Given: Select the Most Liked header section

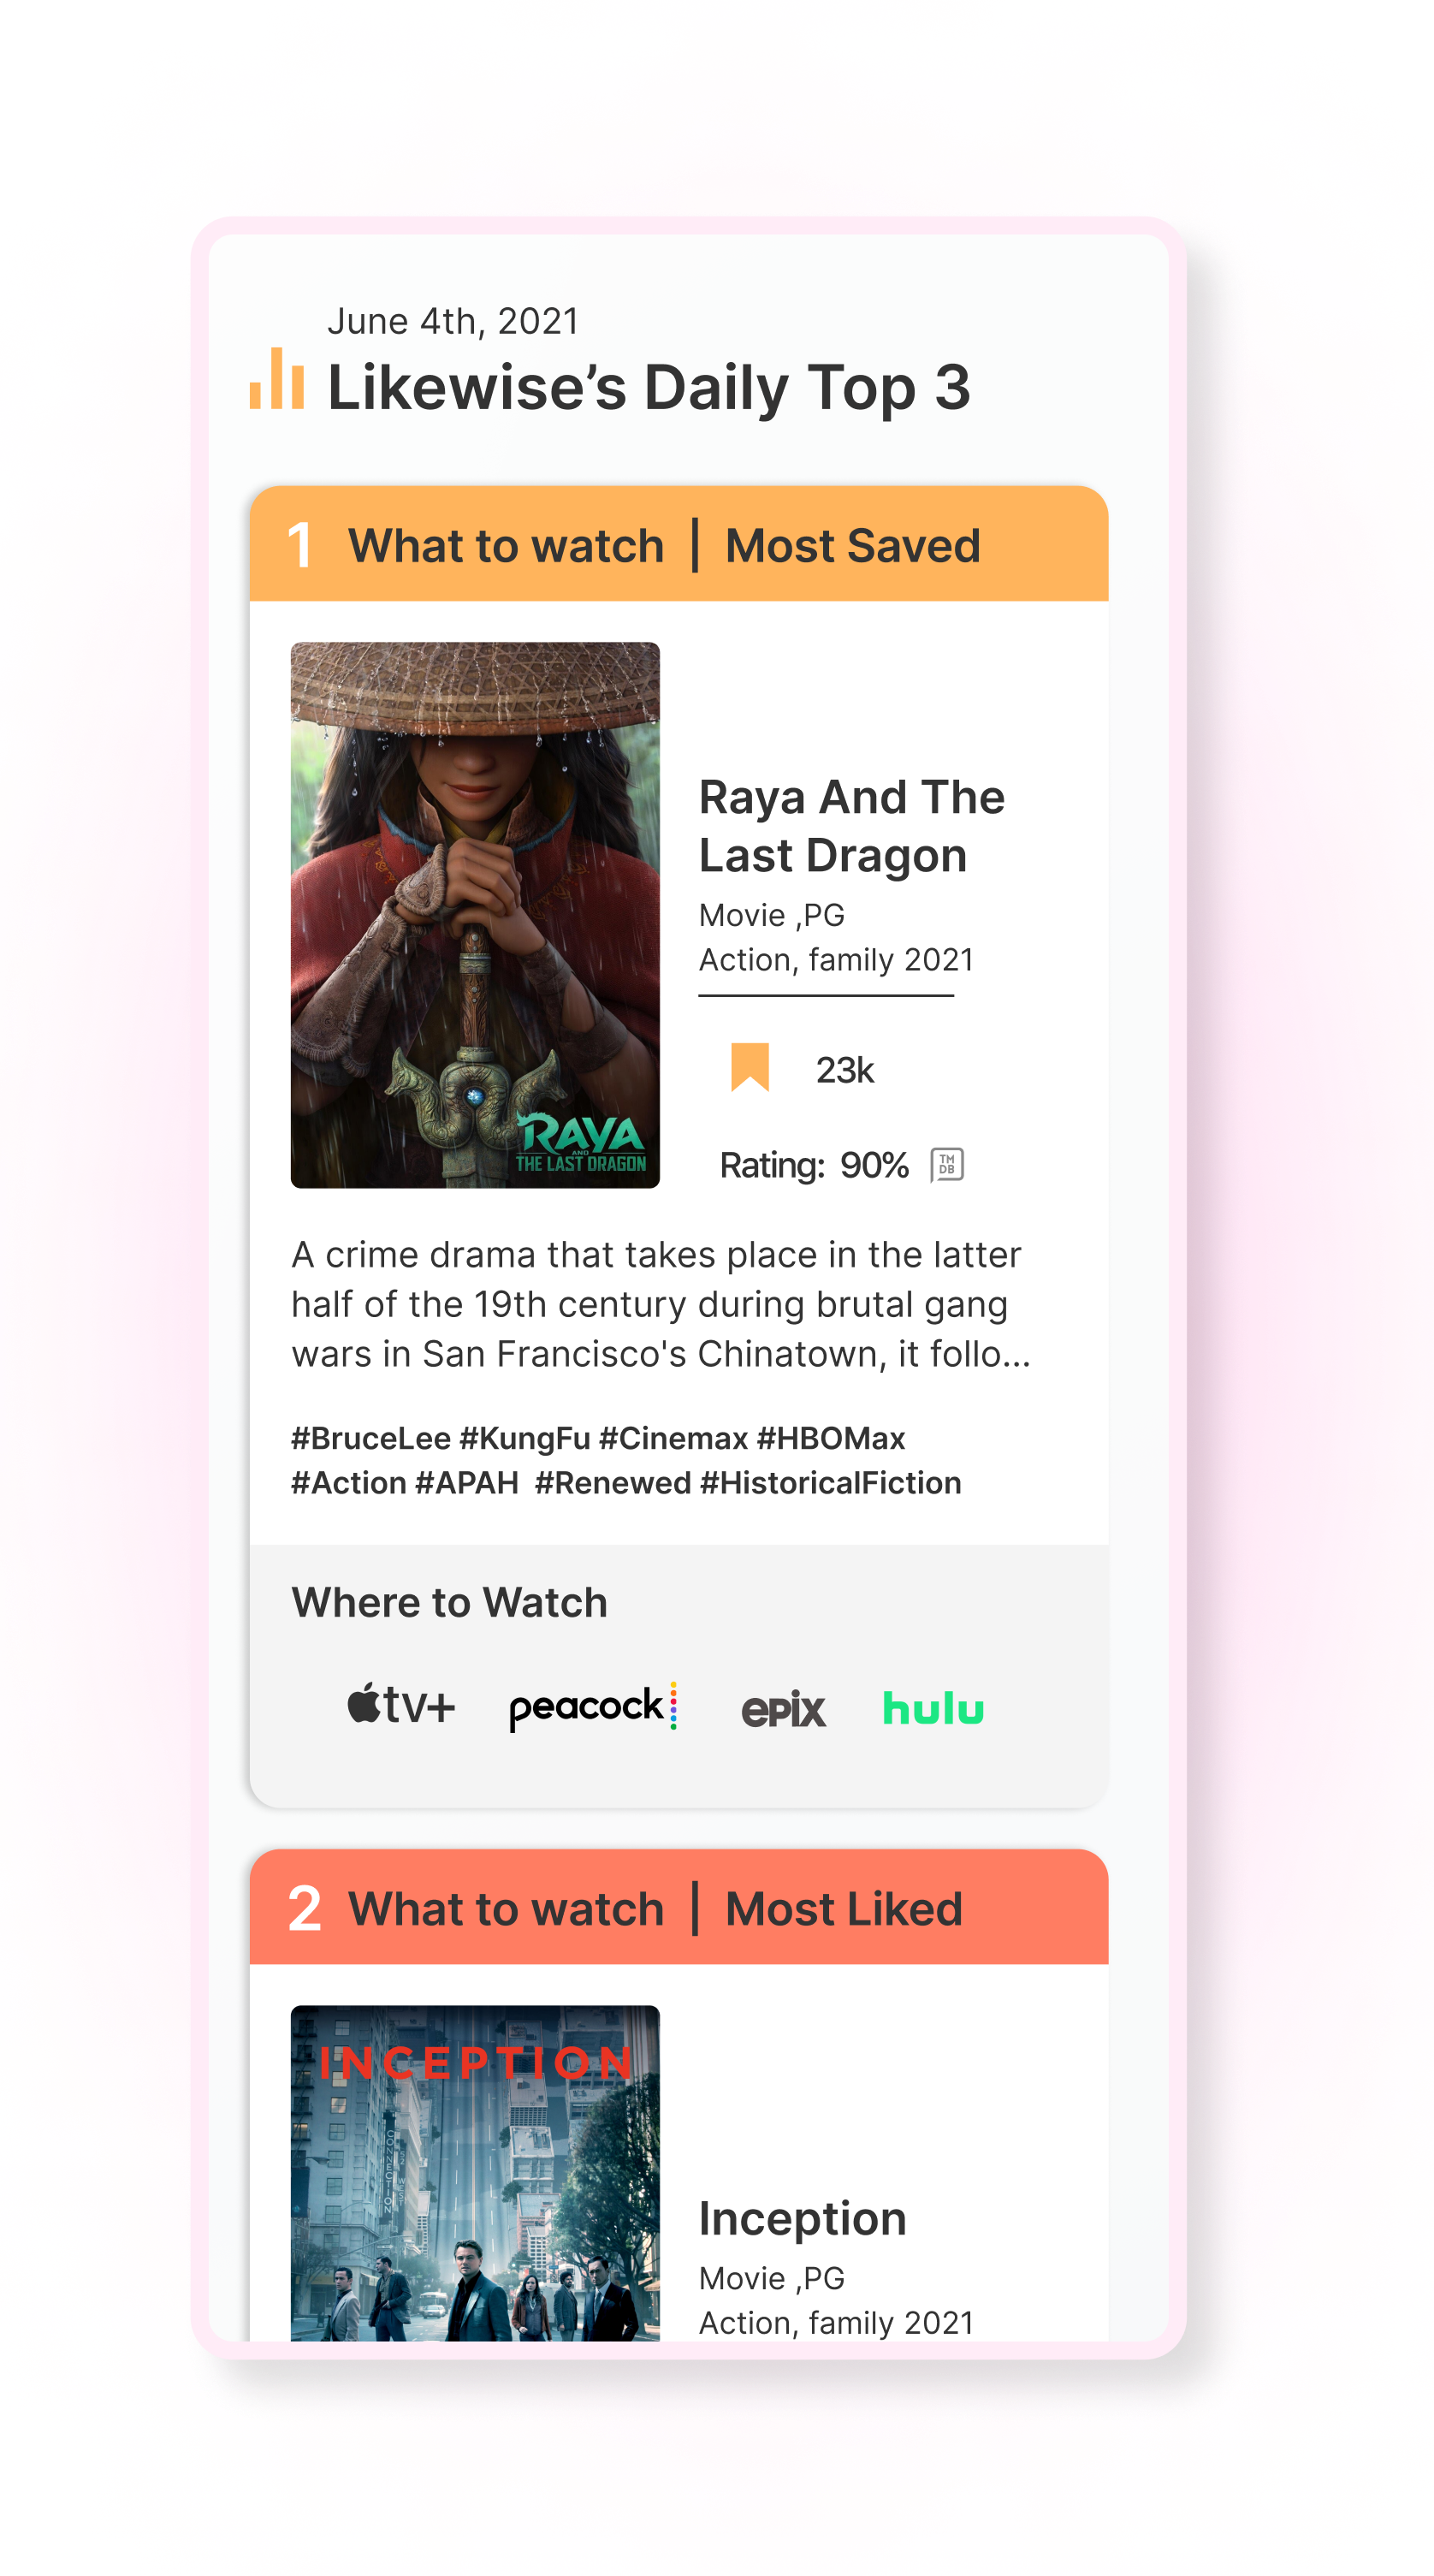Looking at the screenshot, I should point(679,1907).
